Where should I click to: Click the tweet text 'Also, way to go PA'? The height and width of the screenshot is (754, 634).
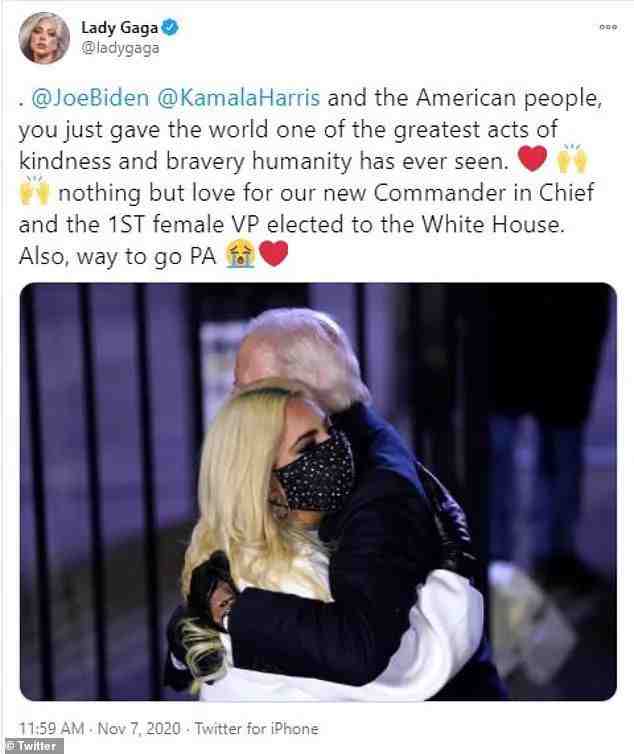(x=118, y=256)
